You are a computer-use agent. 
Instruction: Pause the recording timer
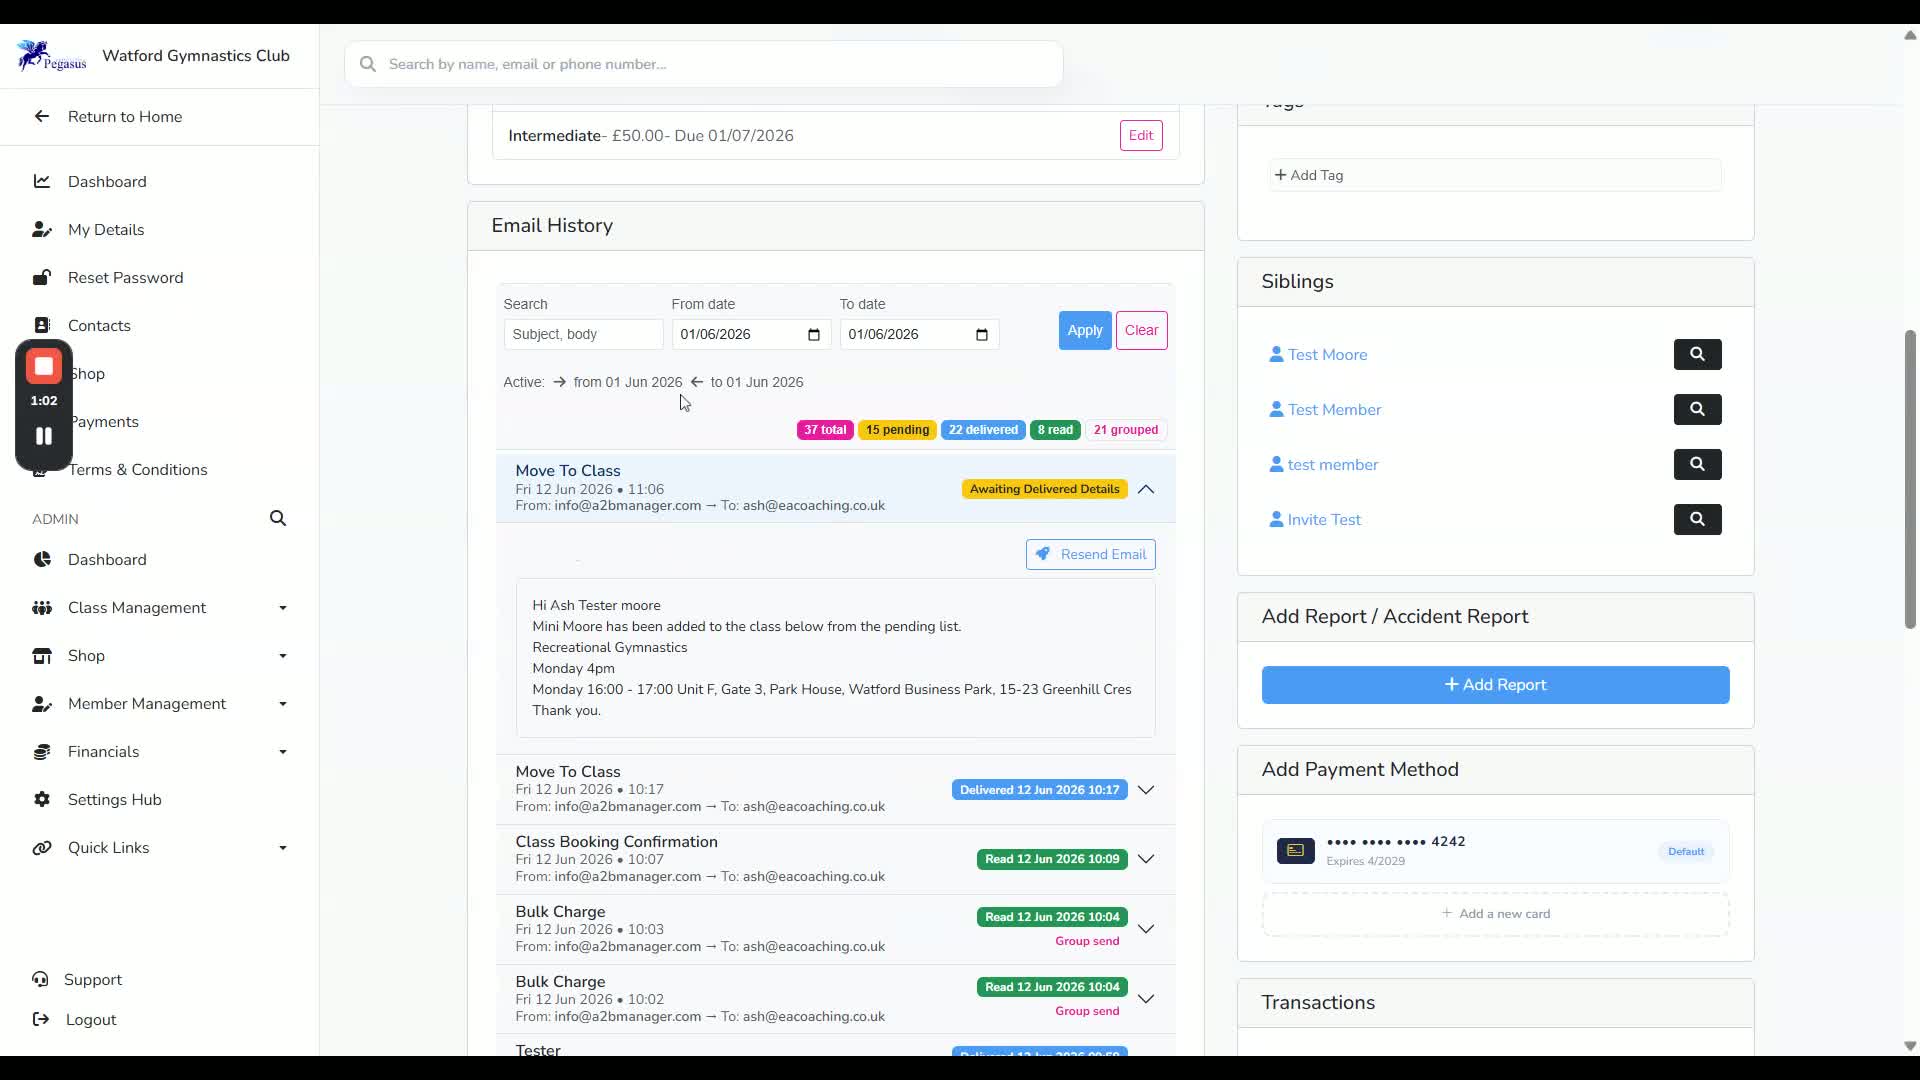pyautogui.click(x=44, y=436)
